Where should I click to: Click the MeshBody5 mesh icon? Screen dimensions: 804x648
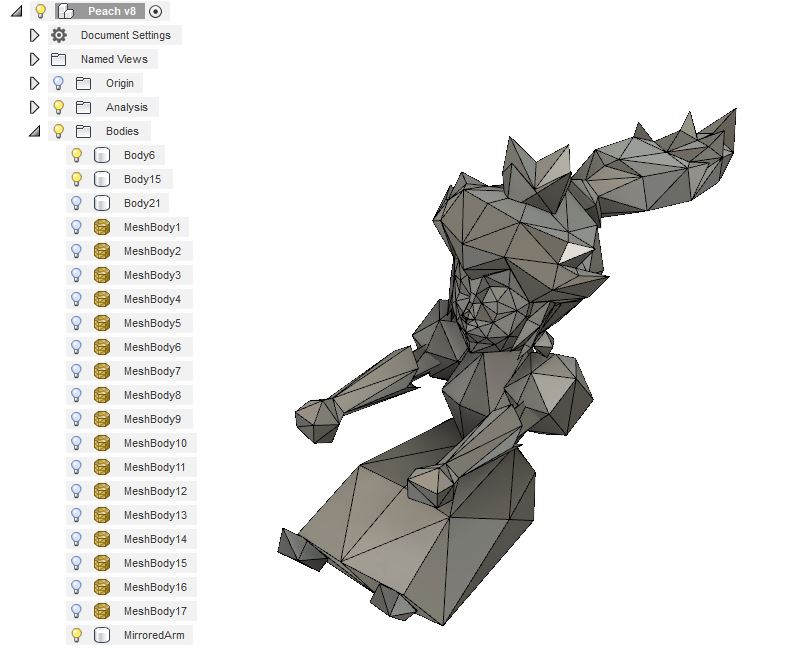(102, 323)
